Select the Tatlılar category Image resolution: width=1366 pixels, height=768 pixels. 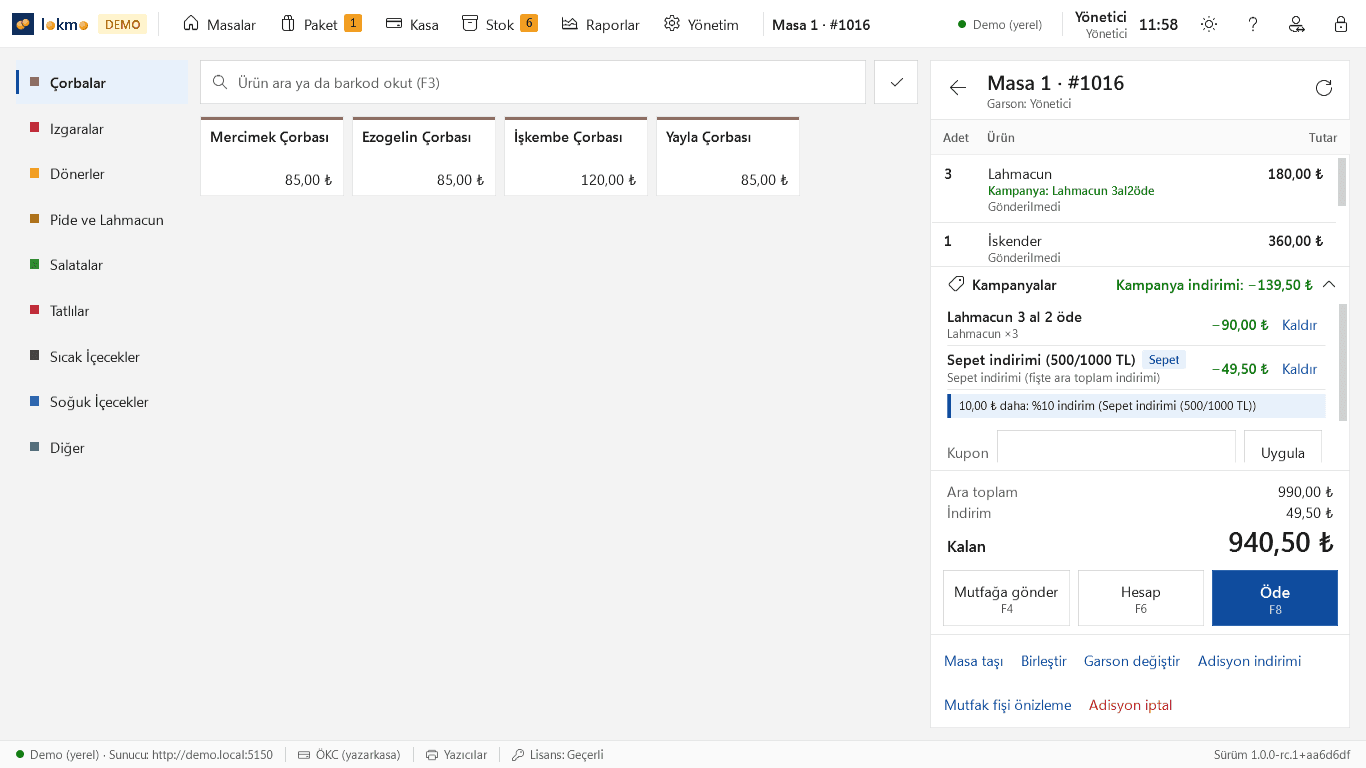pyautogui.click(x=102, y=311)
